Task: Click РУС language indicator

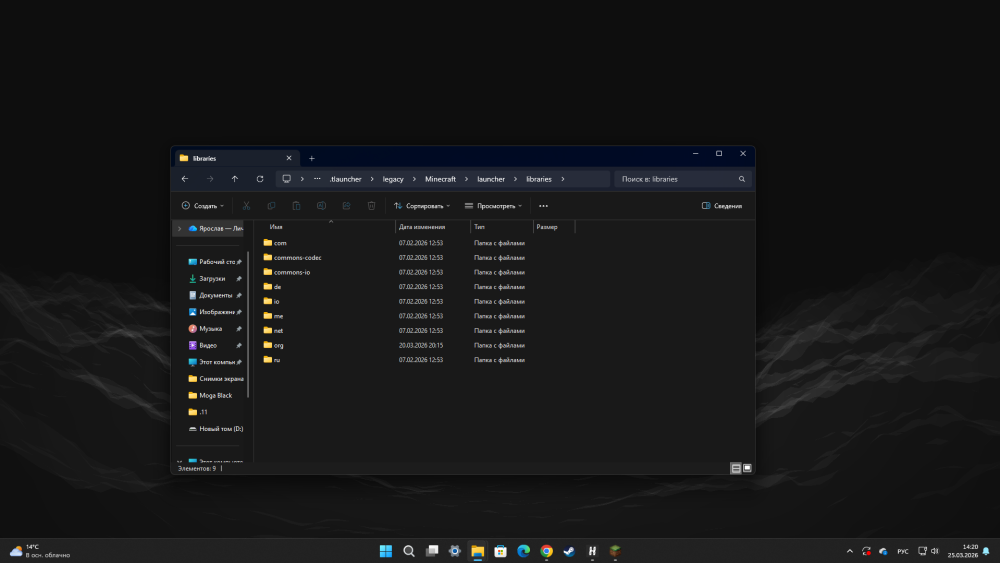Action: [902, 551]
